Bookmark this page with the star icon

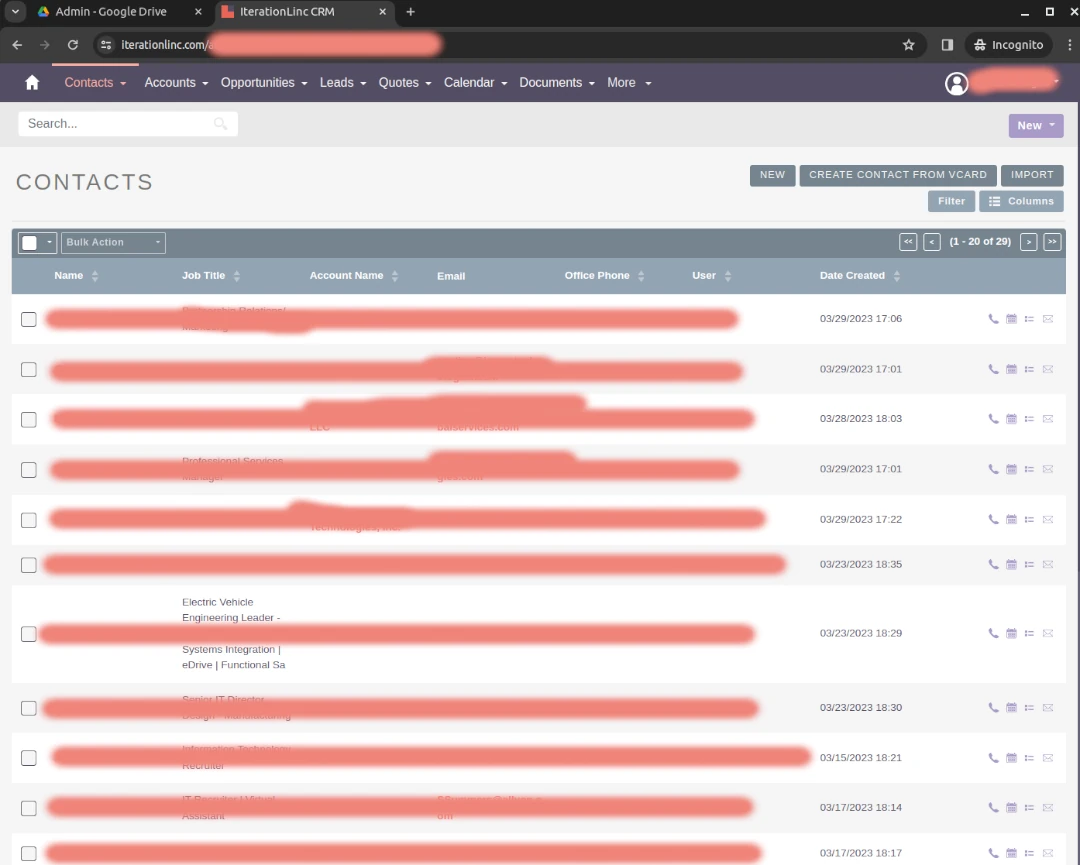(x=908, y=45)
